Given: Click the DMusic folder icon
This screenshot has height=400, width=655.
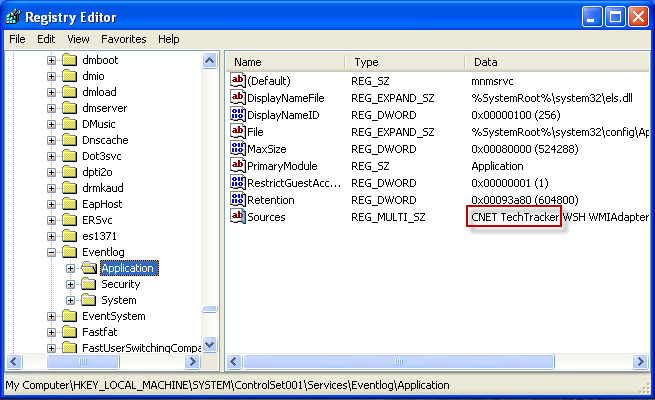Looking at the screenshot, I should (x=69, y=124).
